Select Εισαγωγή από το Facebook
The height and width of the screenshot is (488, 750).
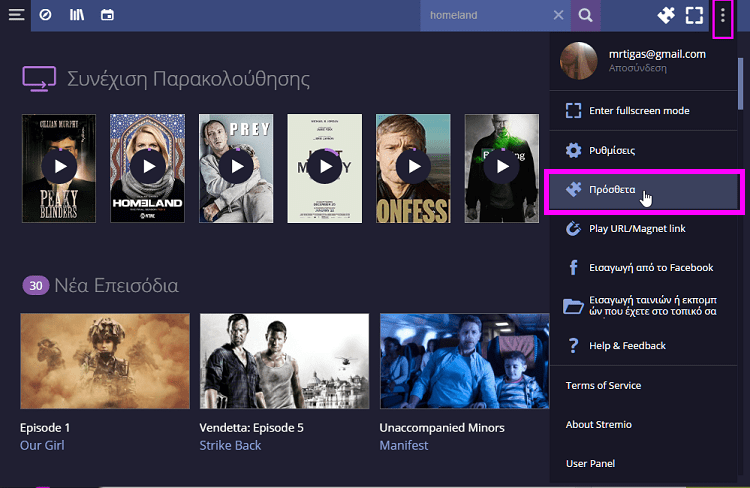click(x=643, y=267)
